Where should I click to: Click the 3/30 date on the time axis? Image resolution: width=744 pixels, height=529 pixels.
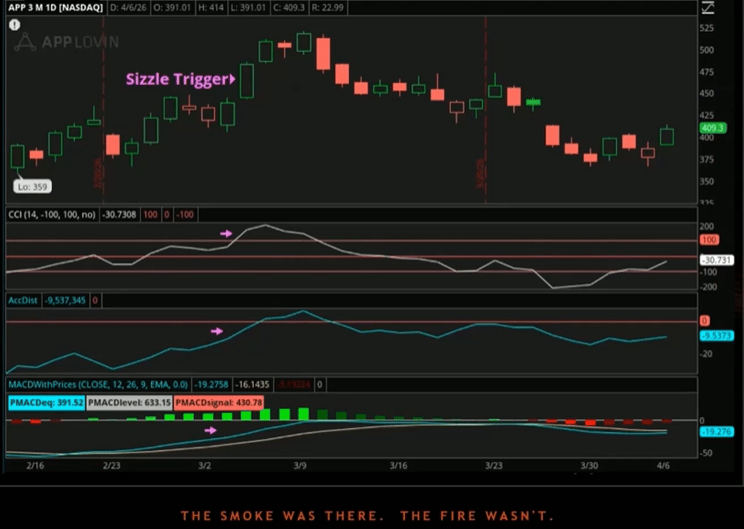click(x=589, y=465)
